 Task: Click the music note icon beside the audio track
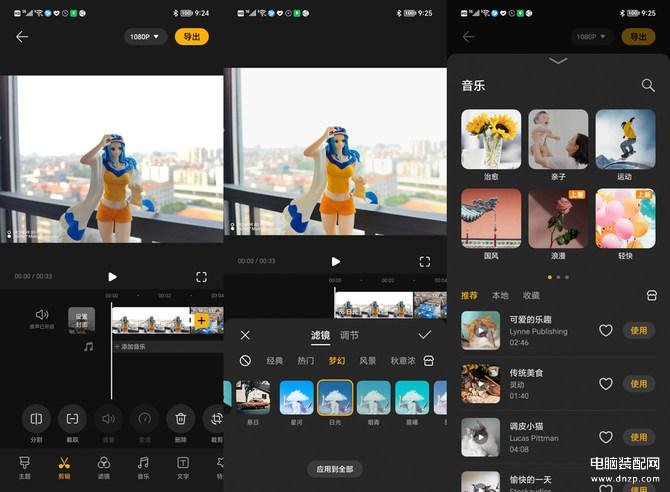coord(89,347)
